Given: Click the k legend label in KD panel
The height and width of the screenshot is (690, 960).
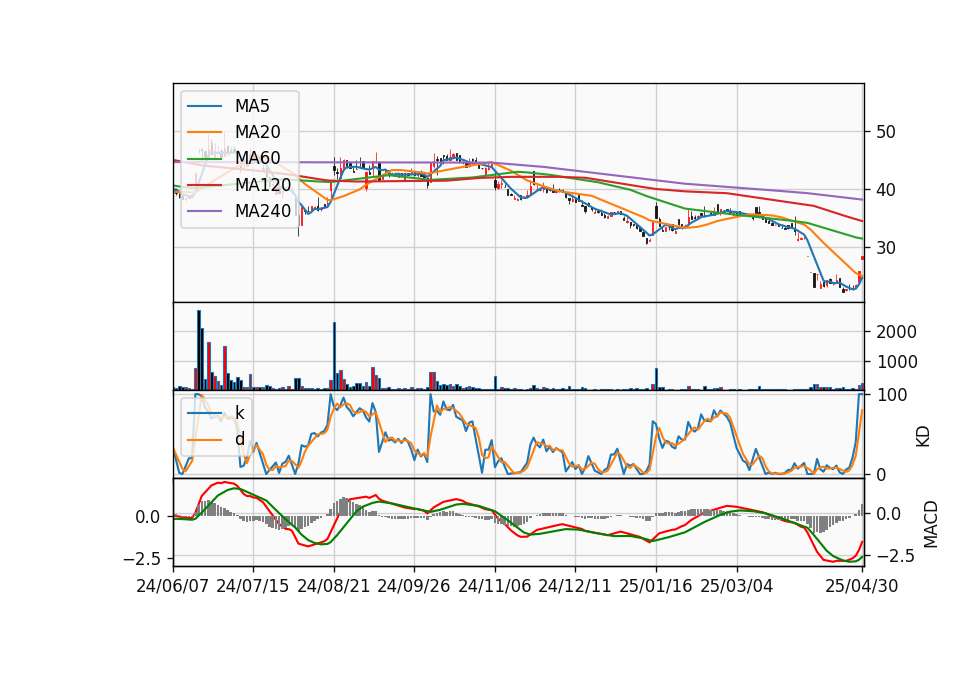Looking at the screenshot, I should point(239,413).
